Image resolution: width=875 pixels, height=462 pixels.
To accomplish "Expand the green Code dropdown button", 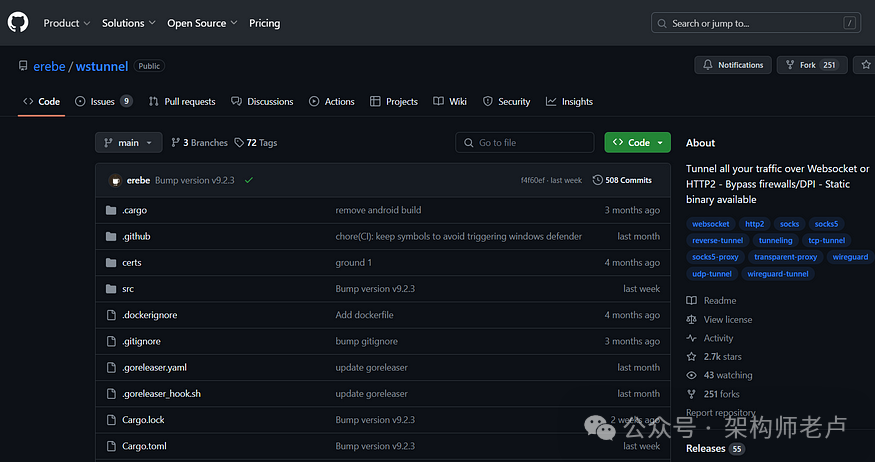I will (637, 143).
